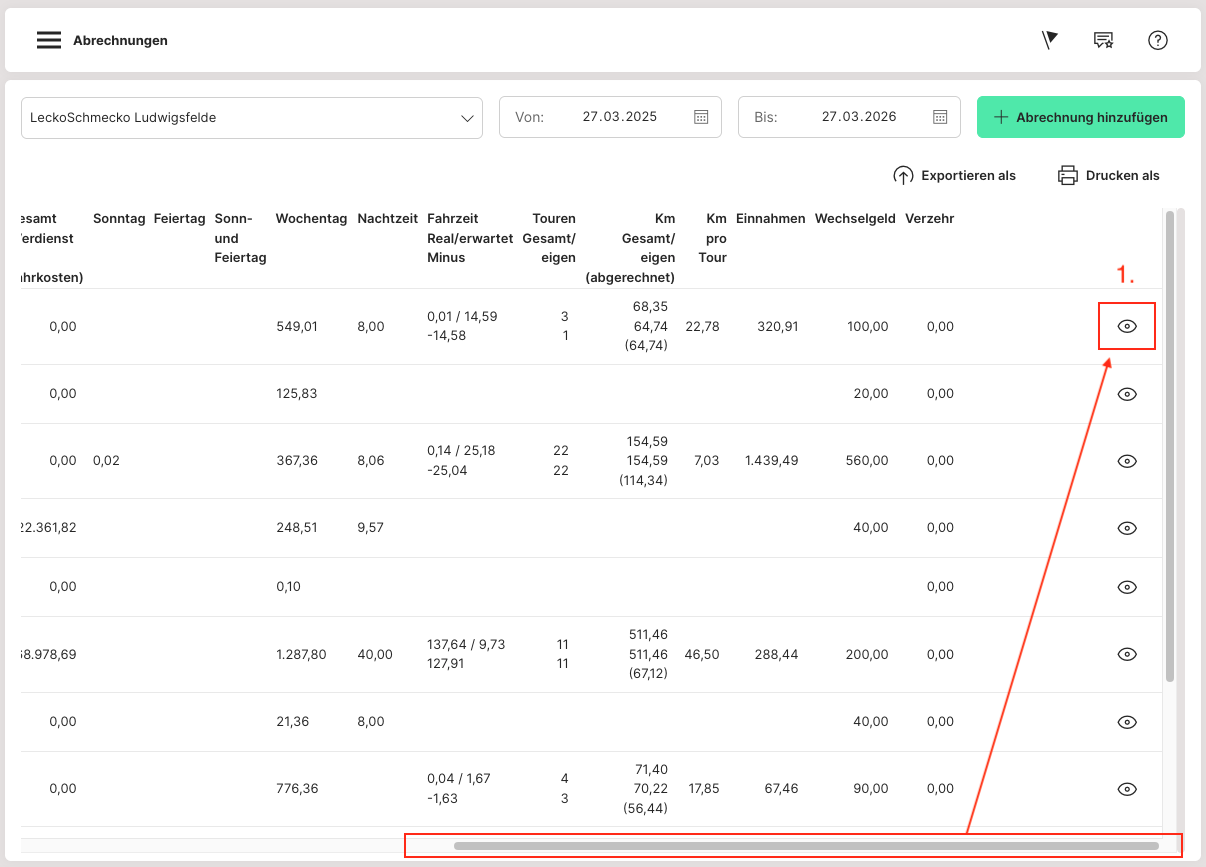Show details for row with Einnahmen 1.439,49

(1127, 461)
